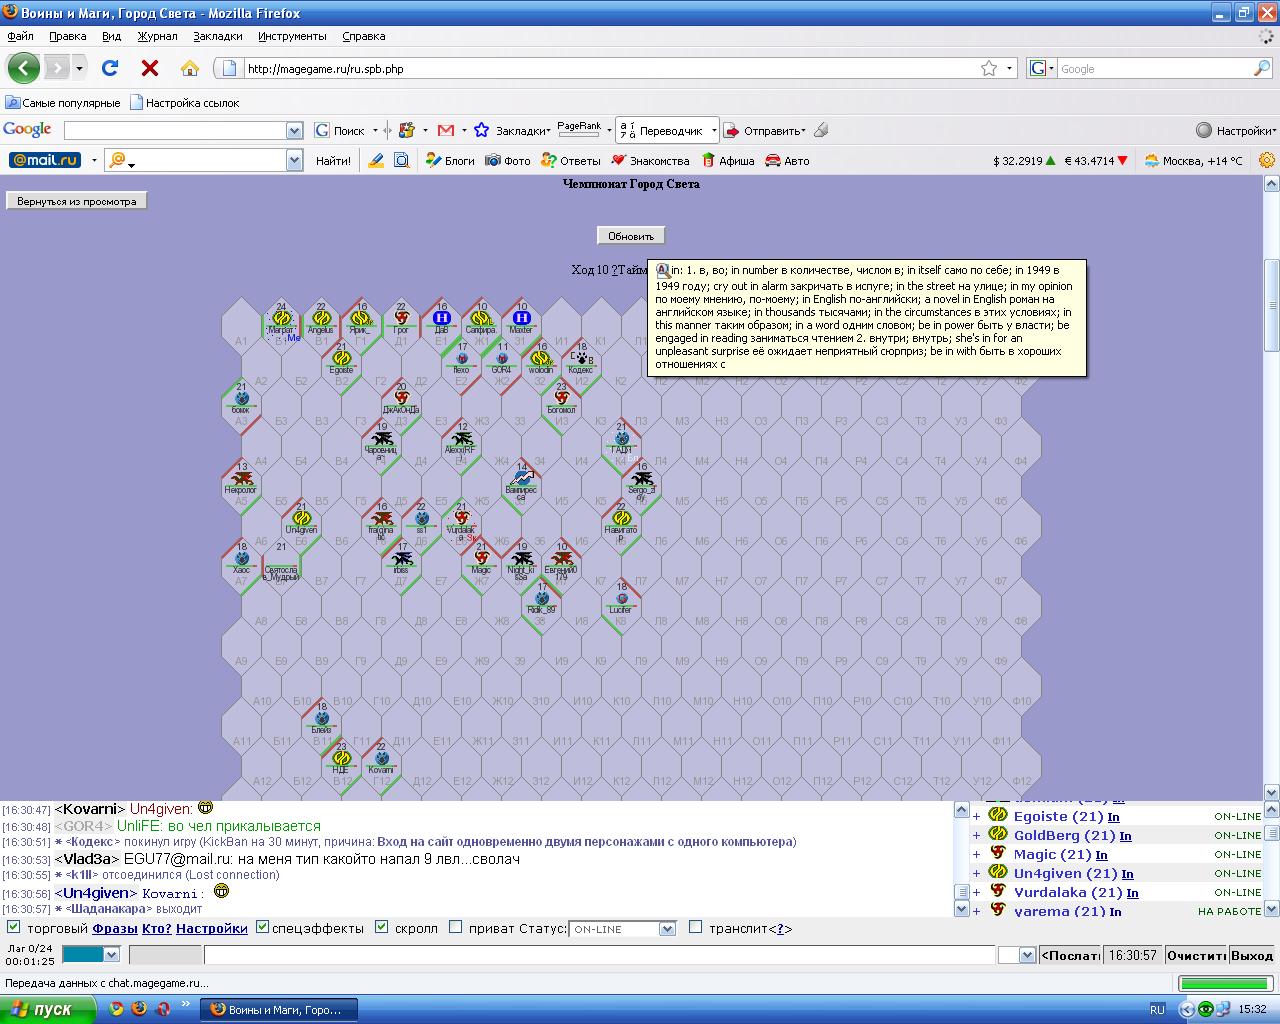This screenshot has width=1280, height=1024.
Task: Click the Вернуться из просмотра button
Action: [x=76, y=201]
